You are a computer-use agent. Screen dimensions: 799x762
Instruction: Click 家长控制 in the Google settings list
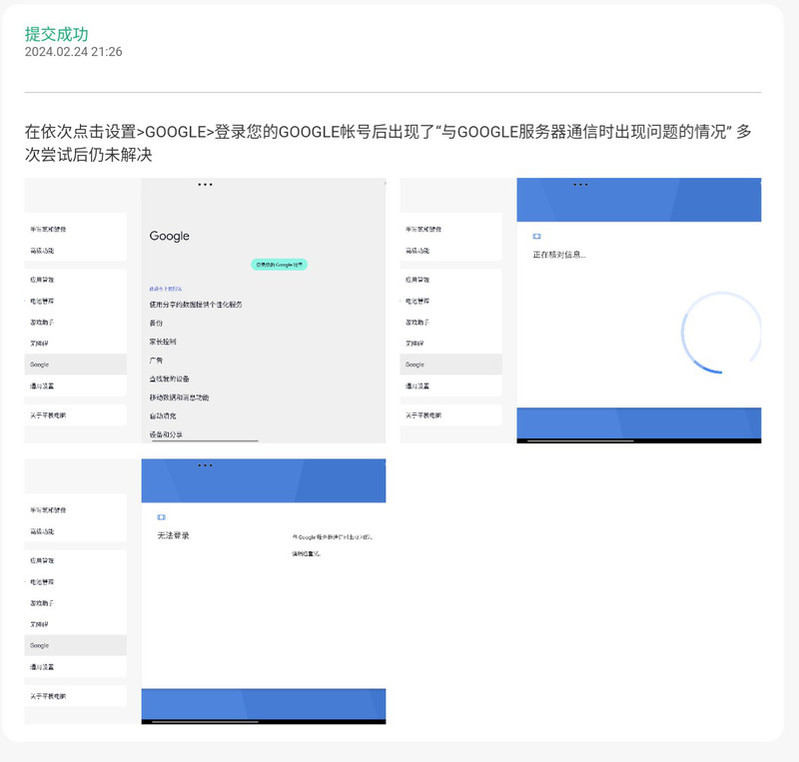(163, 342)
